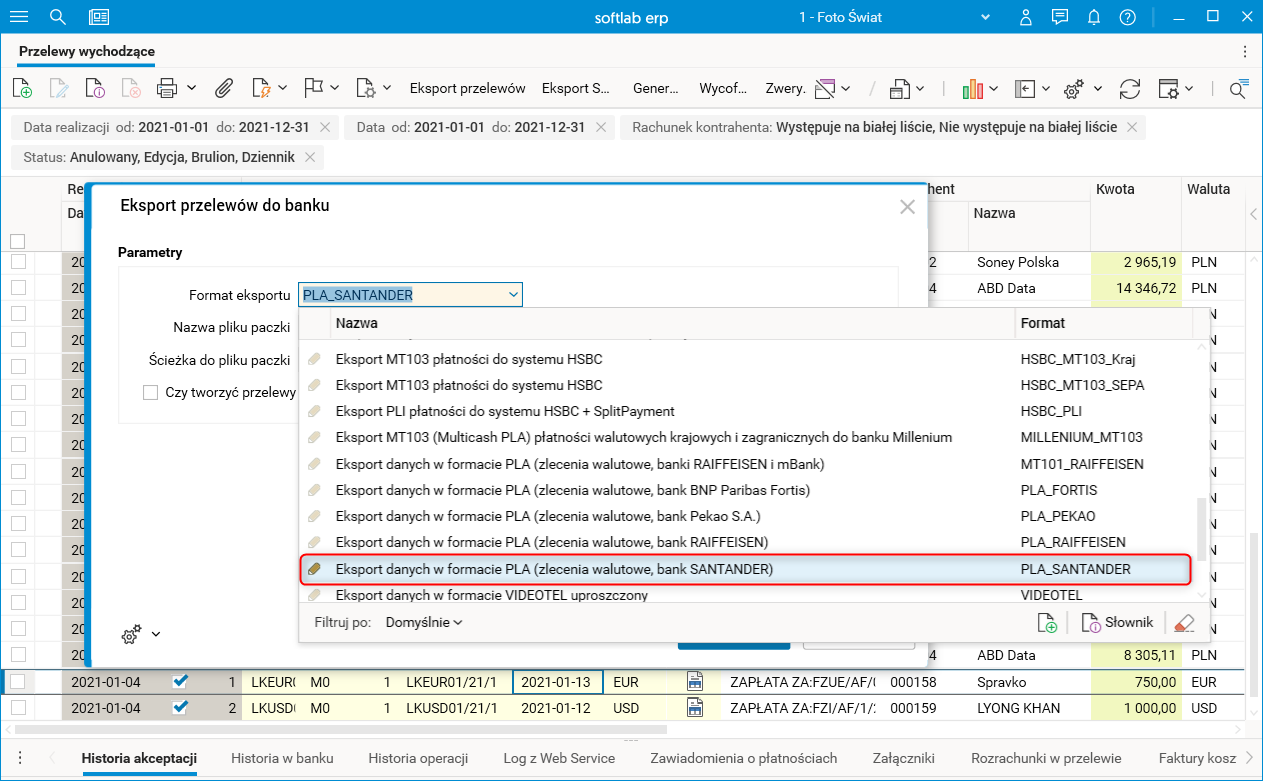Click the refresh arrows icon

1130,88
